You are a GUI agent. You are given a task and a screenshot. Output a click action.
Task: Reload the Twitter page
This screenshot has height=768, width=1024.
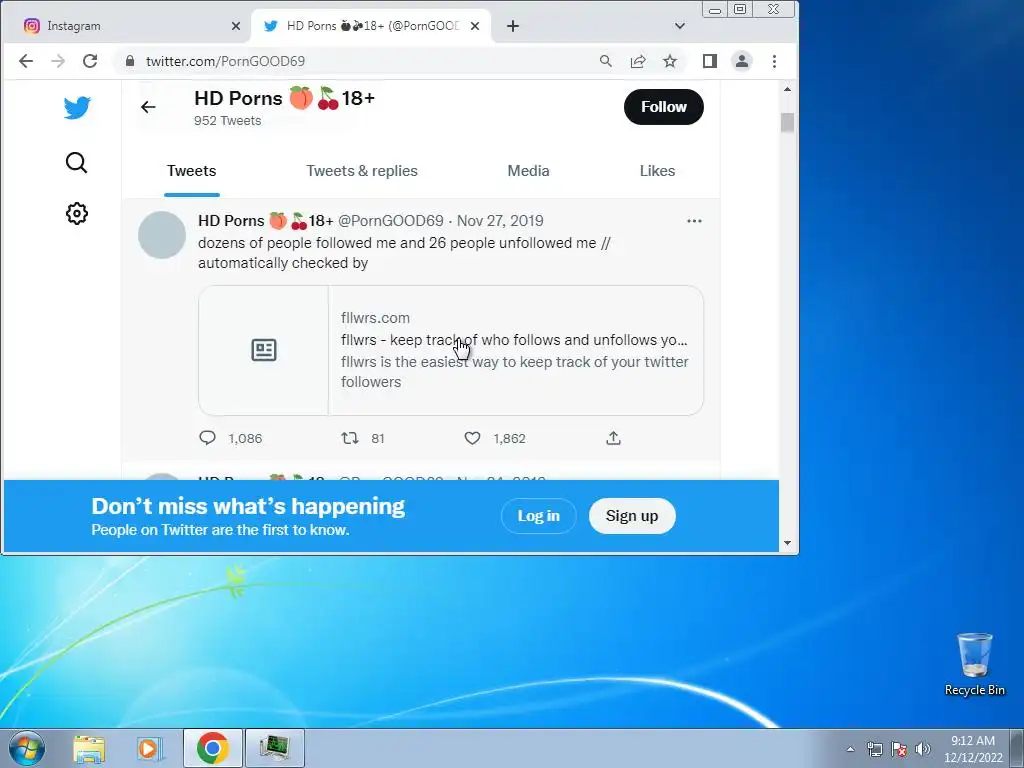(90, 61)
